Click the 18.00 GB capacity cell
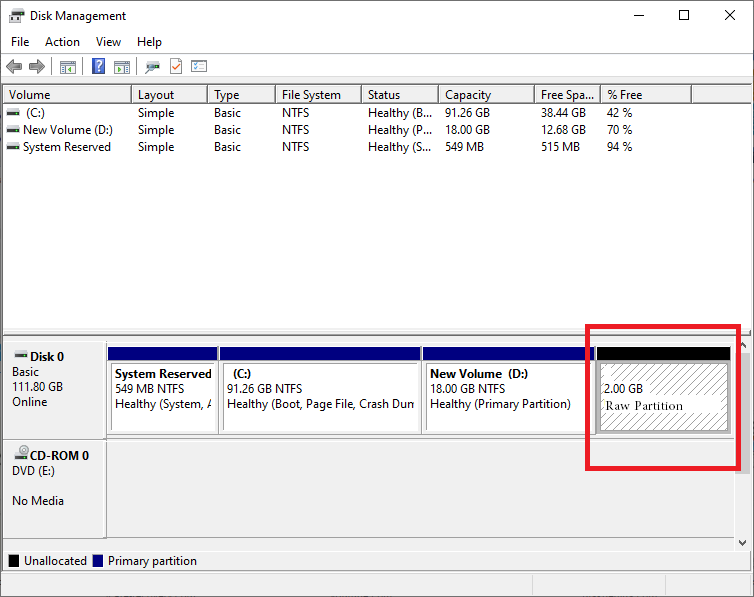Screen dimensions: 754x597 click(x=467, y=130)
